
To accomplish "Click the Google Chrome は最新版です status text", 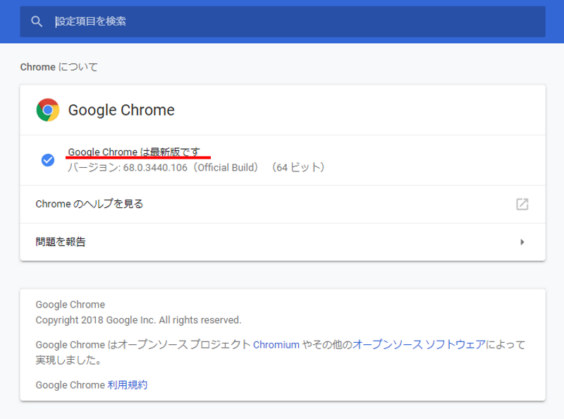I will 134,152.
